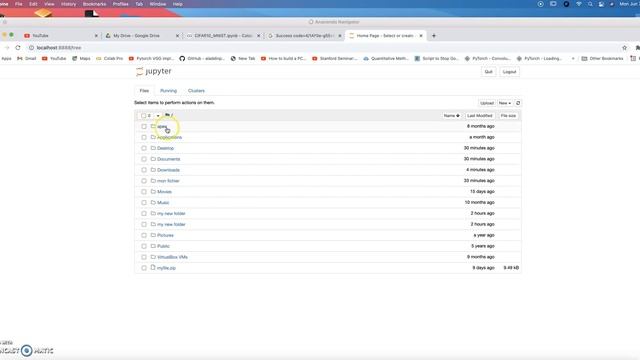Viewport: 640px width, 360px height.
Task: Open the New dropdown menu
Action: click(505, 103)
